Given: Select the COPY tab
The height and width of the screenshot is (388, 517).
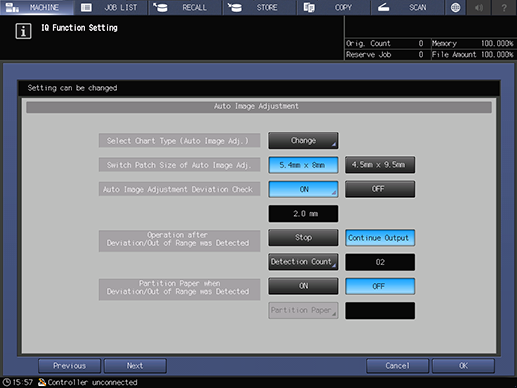Looking at the screenshot, I should point(334,7).
